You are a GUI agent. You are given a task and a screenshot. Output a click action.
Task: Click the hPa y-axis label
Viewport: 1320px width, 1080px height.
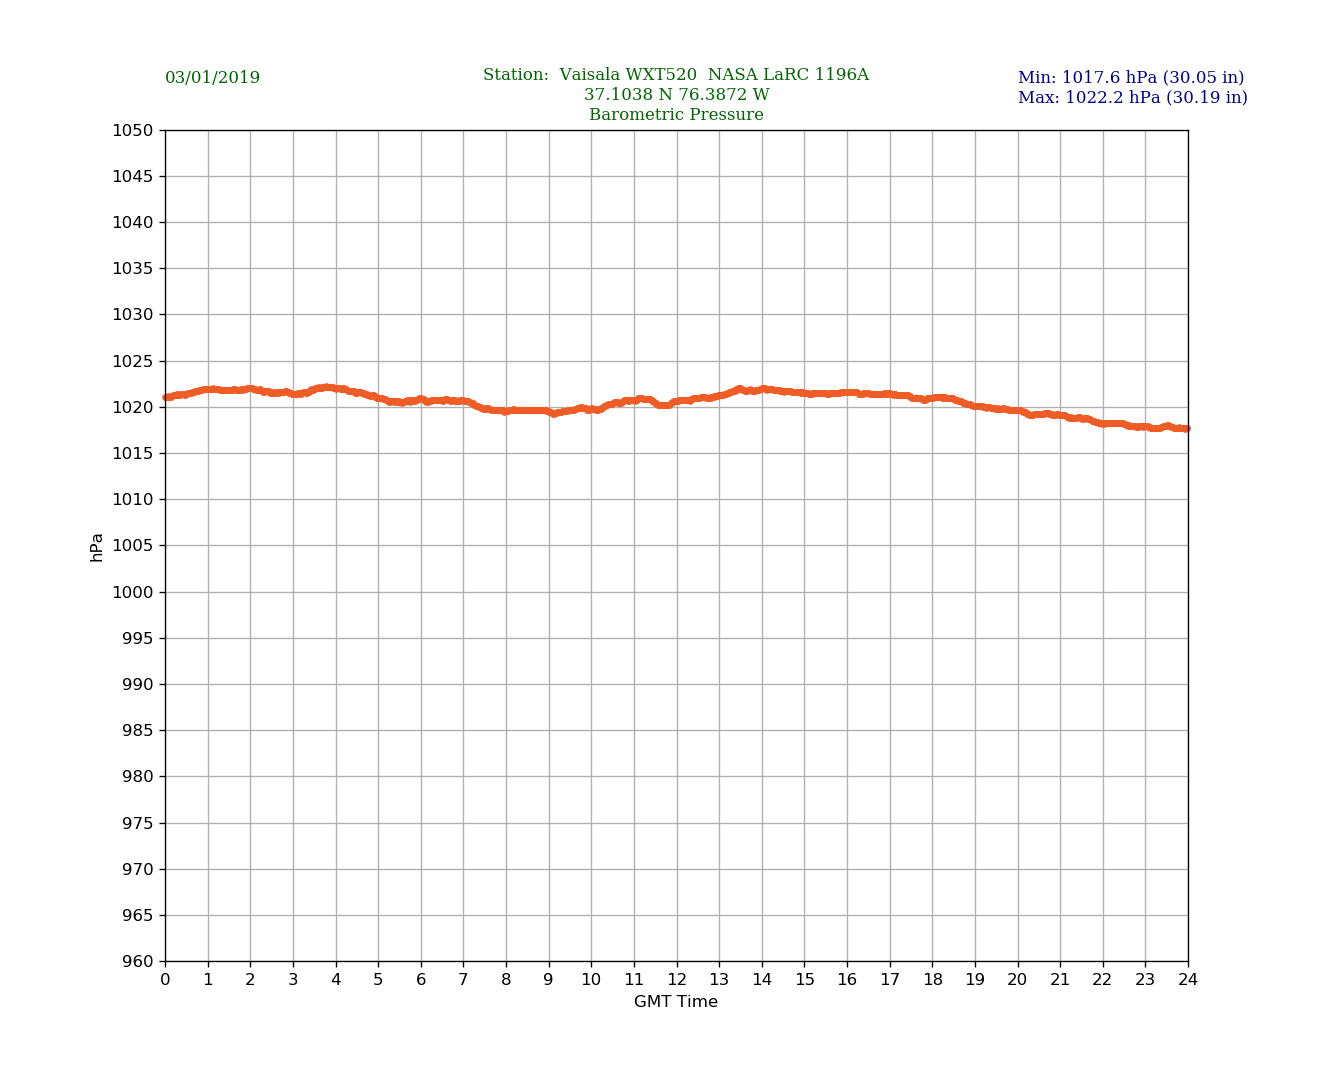click(97, 546)
